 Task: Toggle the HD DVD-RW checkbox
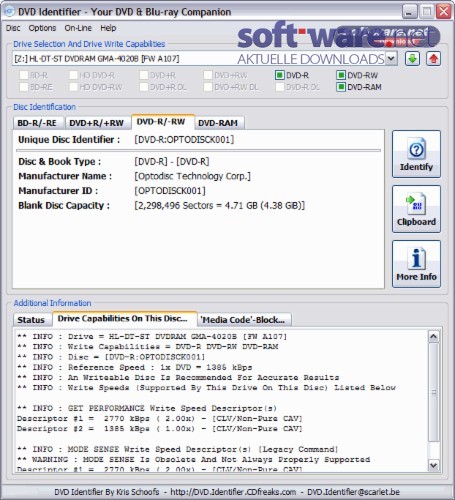tap(73, 87)
